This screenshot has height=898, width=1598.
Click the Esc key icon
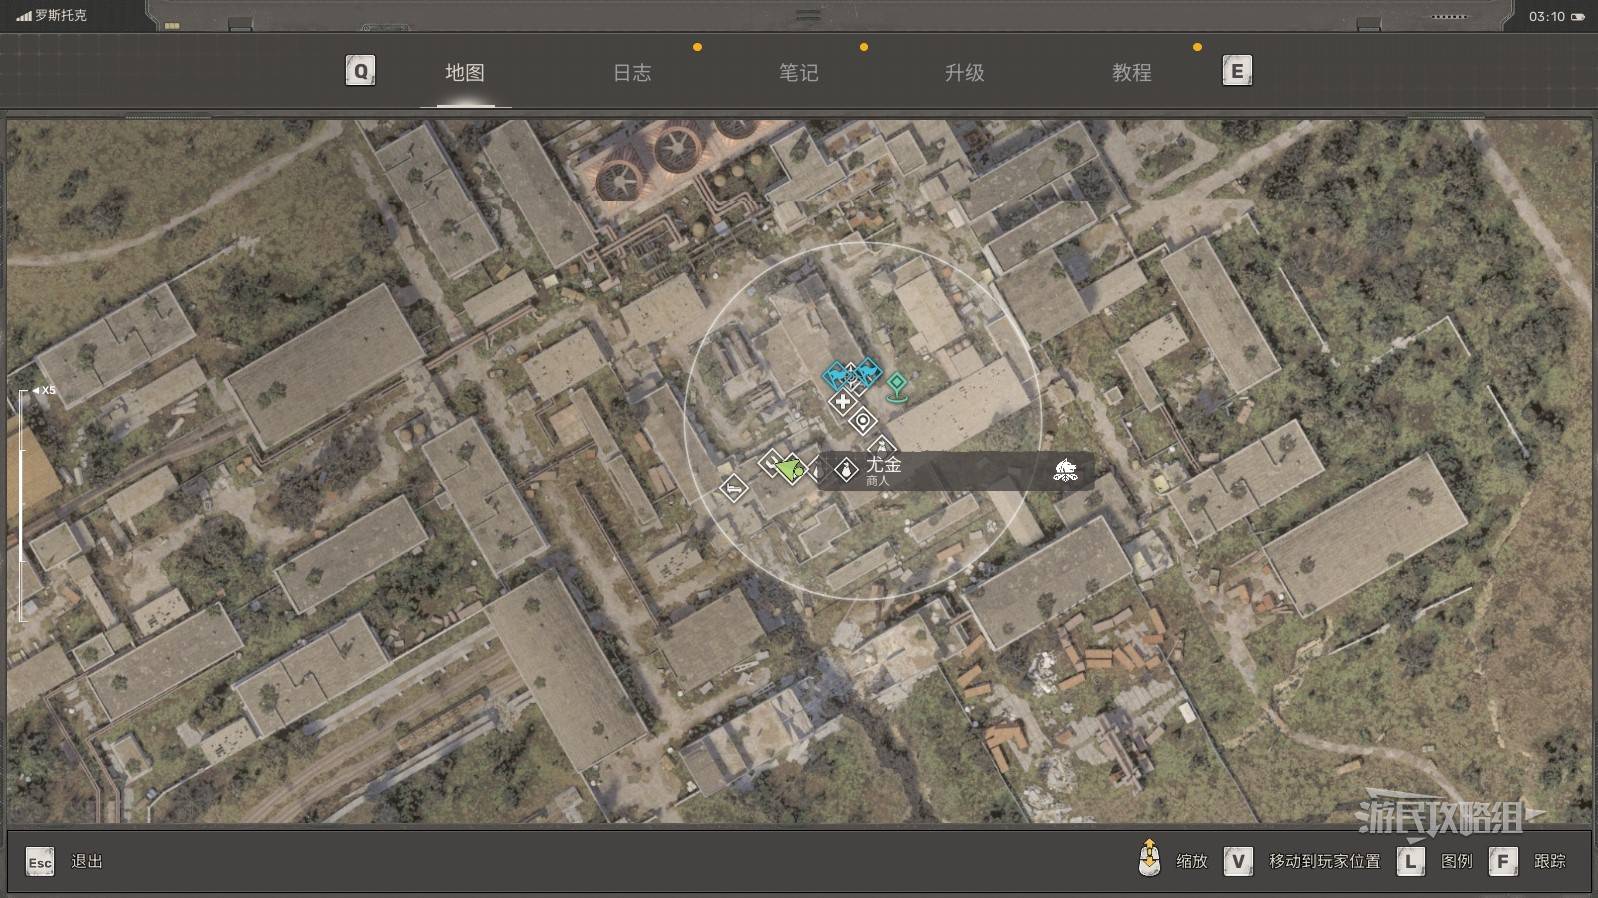[x=40, y=862]
